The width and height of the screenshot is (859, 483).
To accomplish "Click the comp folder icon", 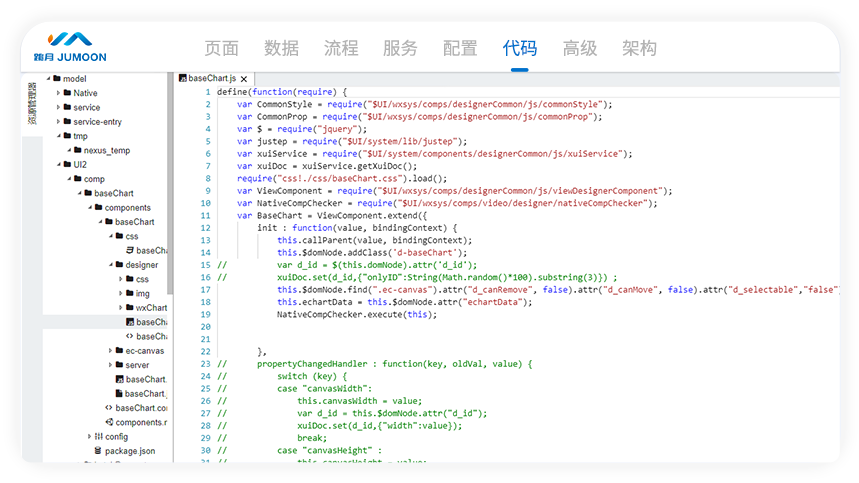I will point(78,179).
